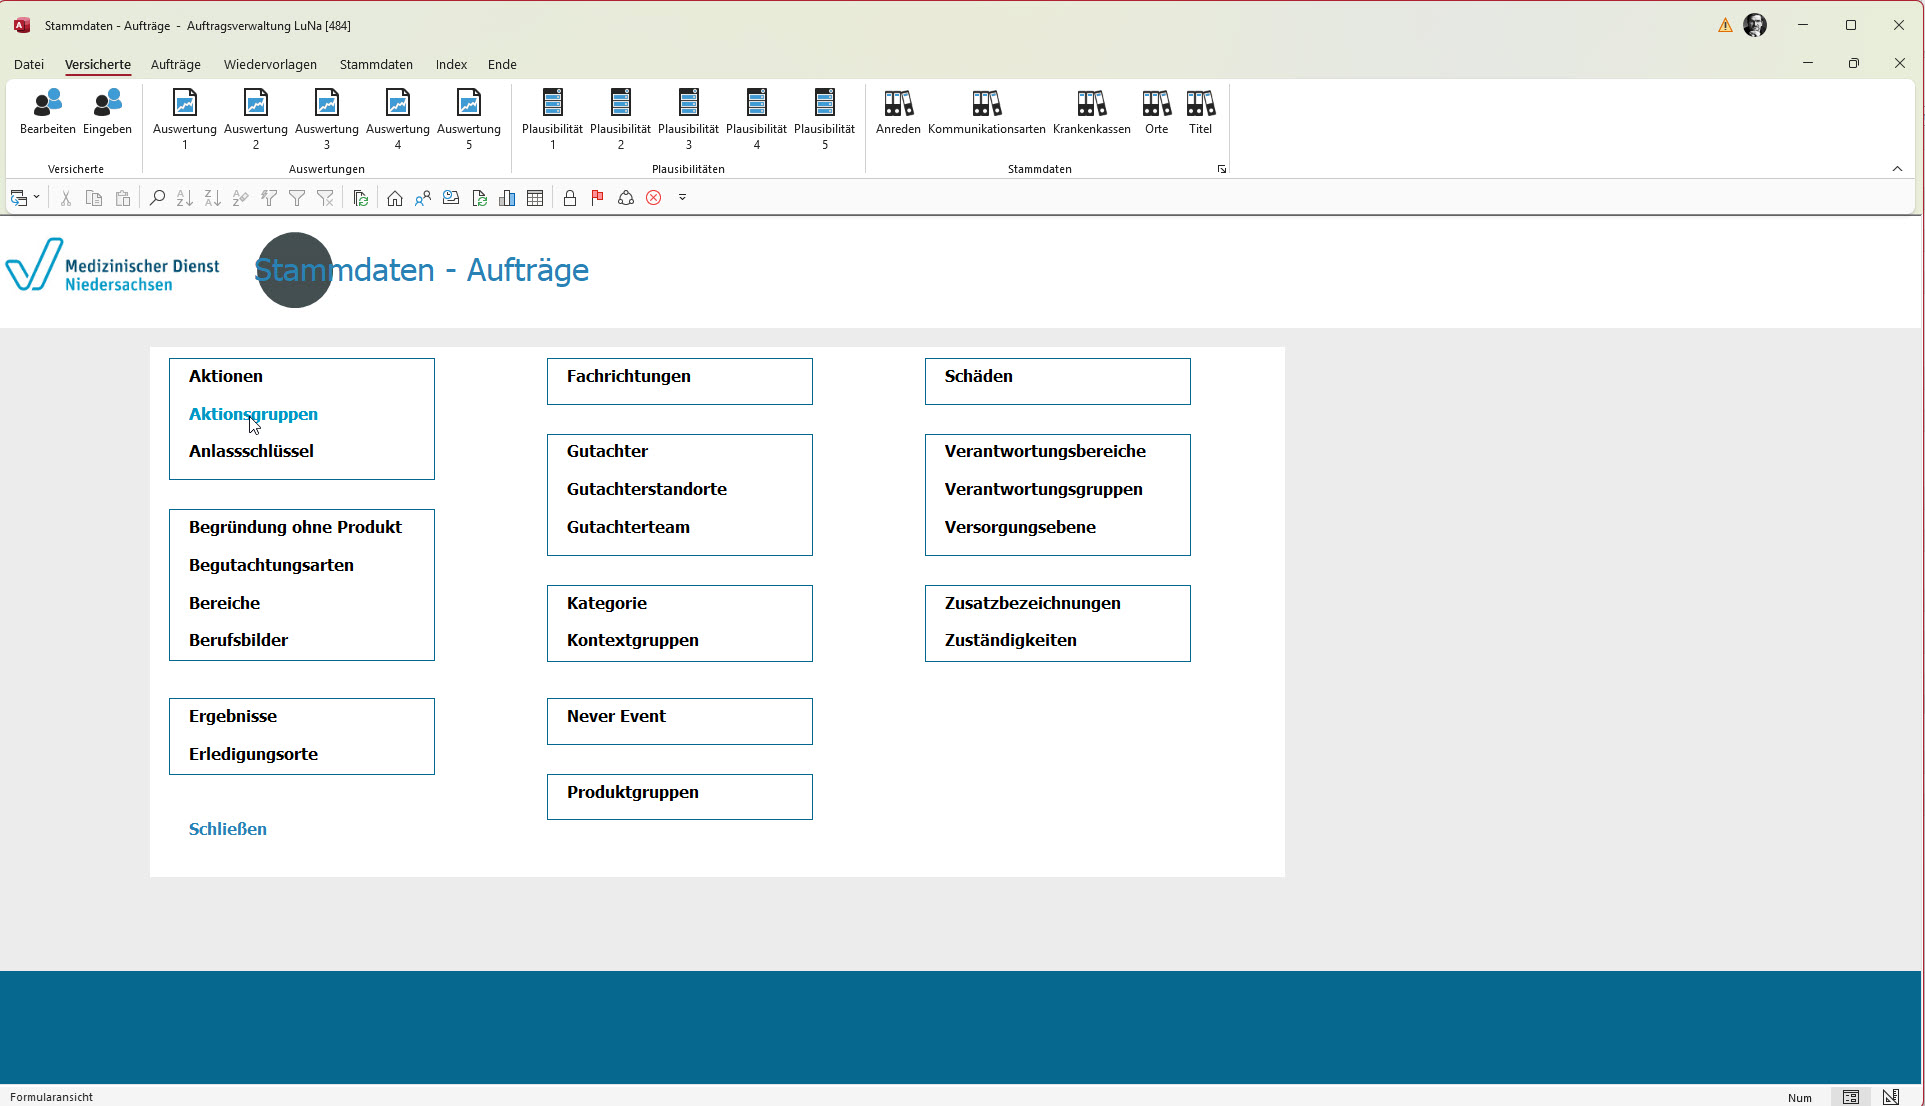
Task: Switch to design view in status bar
Action: point(1890,1097)
